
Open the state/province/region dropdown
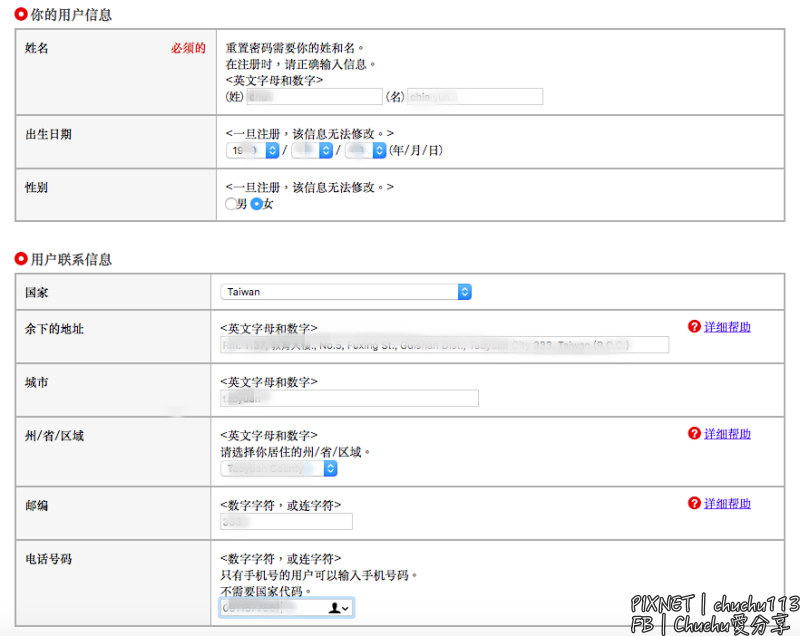pyautogui.click(x=279, y=468)
